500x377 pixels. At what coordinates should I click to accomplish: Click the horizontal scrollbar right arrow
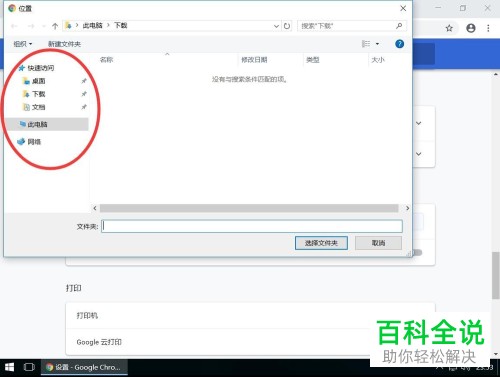click(x=407, y=208)
